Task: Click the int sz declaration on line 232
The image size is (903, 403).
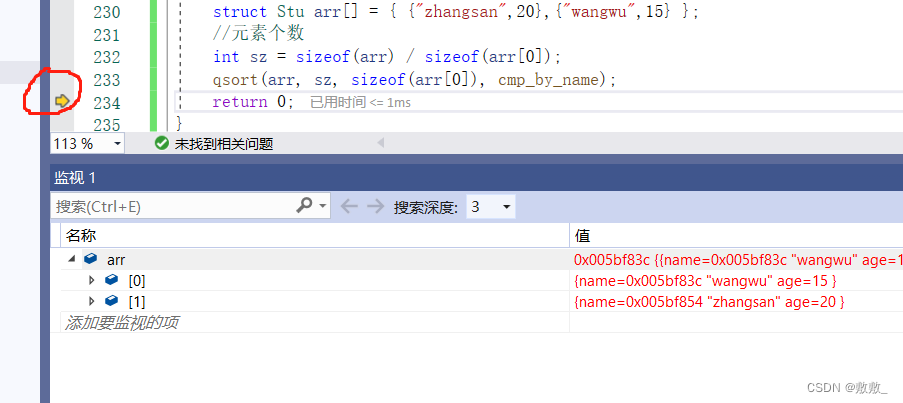Action: (386, 57)
